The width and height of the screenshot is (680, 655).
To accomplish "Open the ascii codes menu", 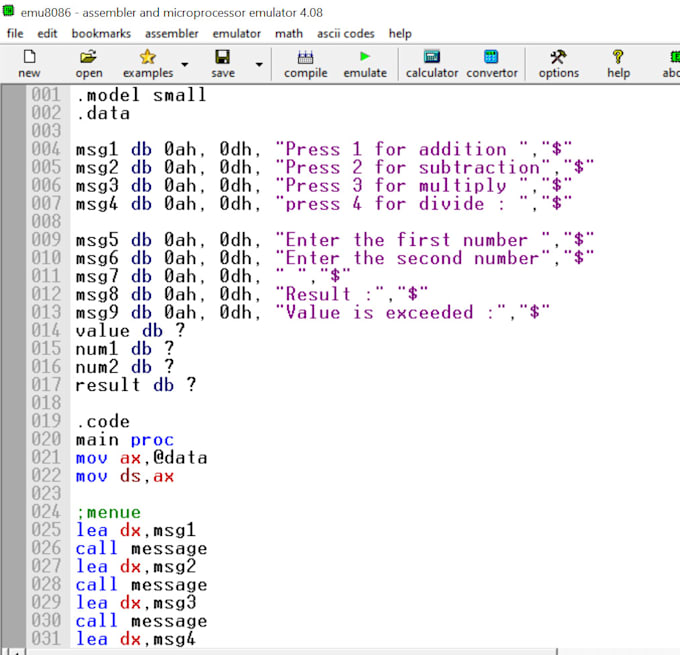I will tap(346, 33).
